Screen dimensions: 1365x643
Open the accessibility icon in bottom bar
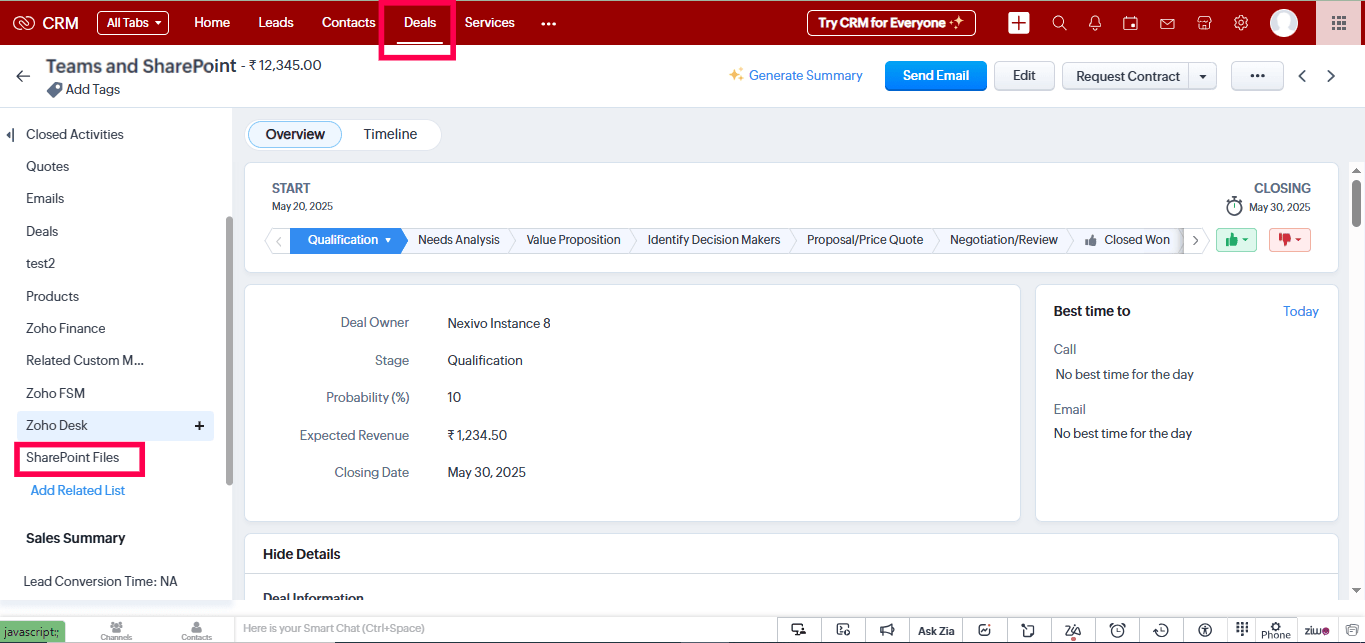tap(1205, 630)
